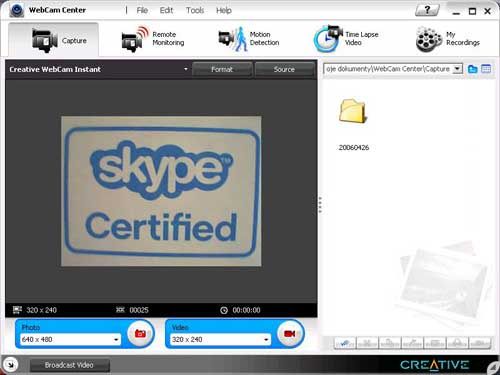Click the dotted splitter handle between panels

point(320,205)
